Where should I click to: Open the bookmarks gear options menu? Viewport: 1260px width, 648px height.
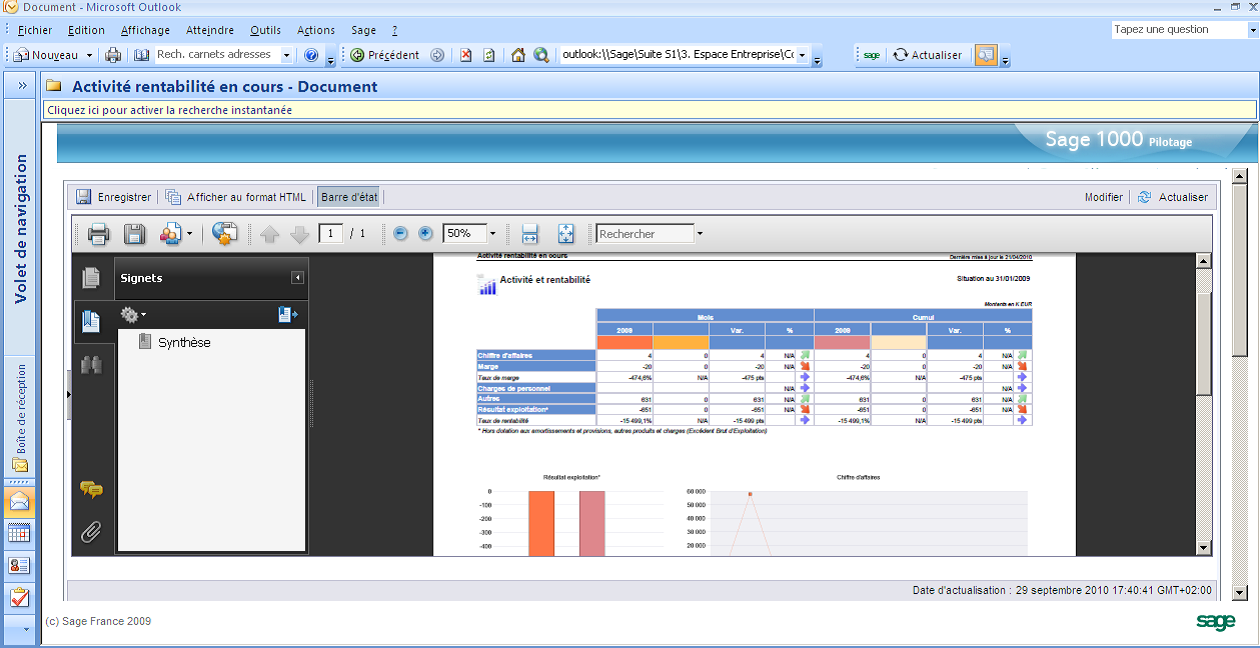[133, 315]
